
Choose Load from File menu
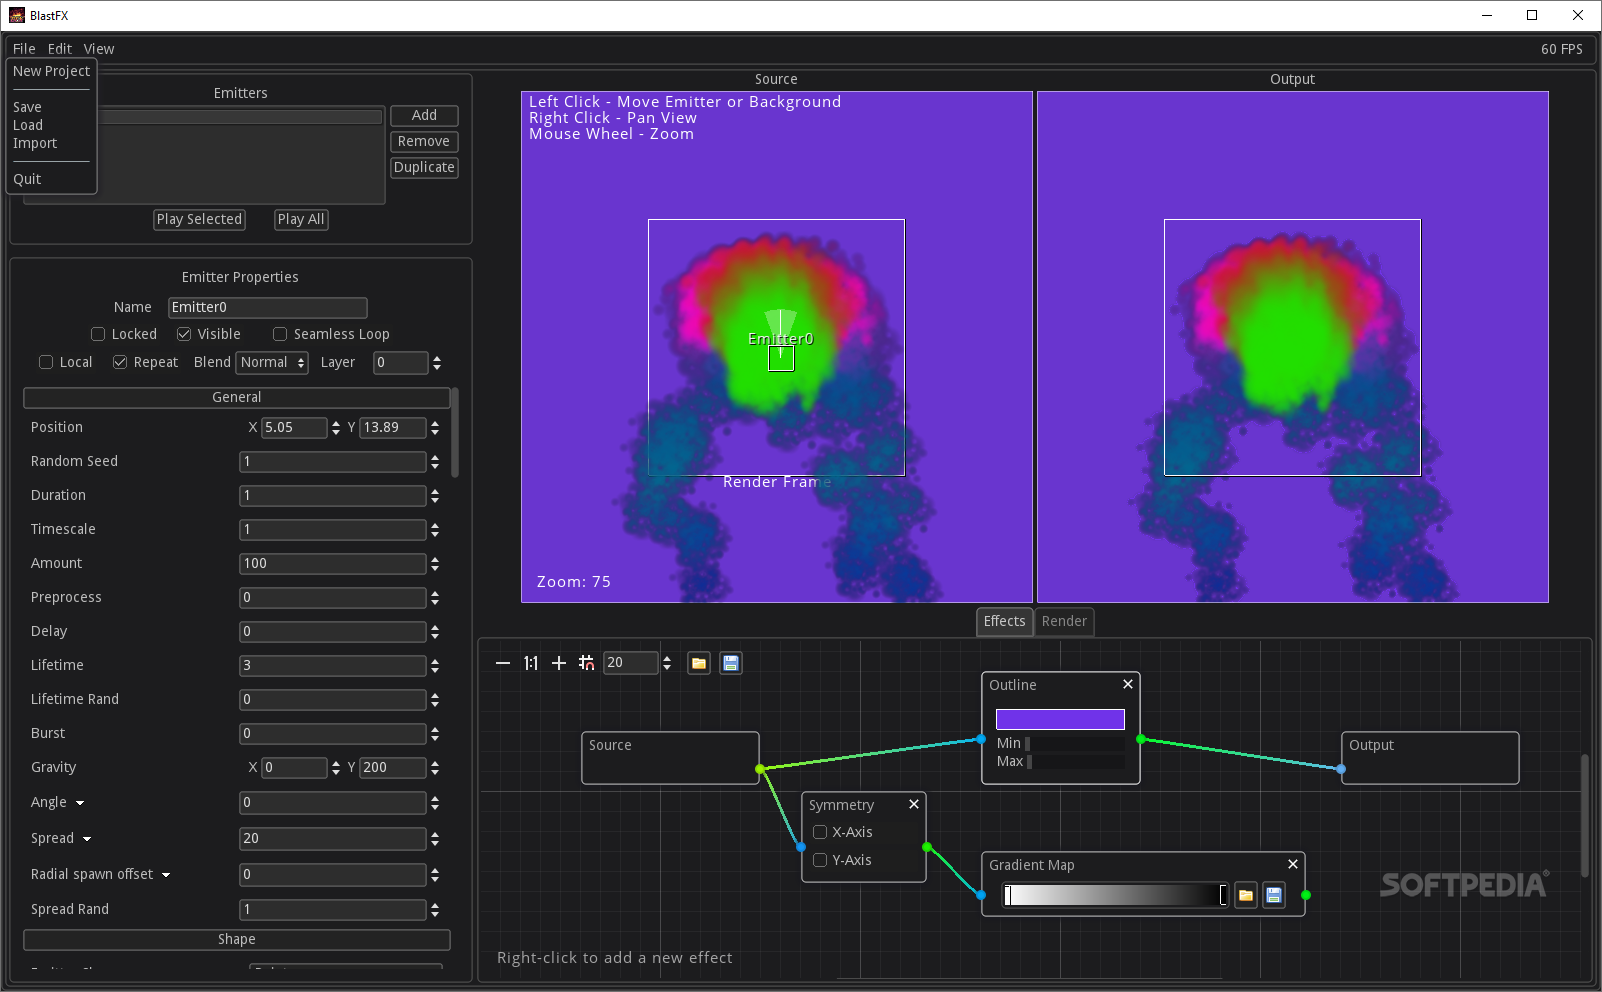(x=28, y=125)
